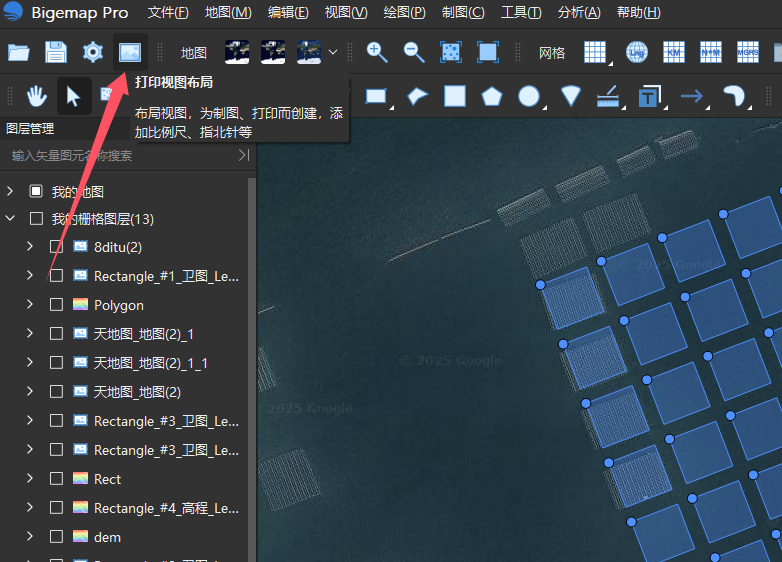Image resolution: width=782 pixels, height=562 pixels.
Task: Open the folder icon in toolbar
Action: click(18, 52)
